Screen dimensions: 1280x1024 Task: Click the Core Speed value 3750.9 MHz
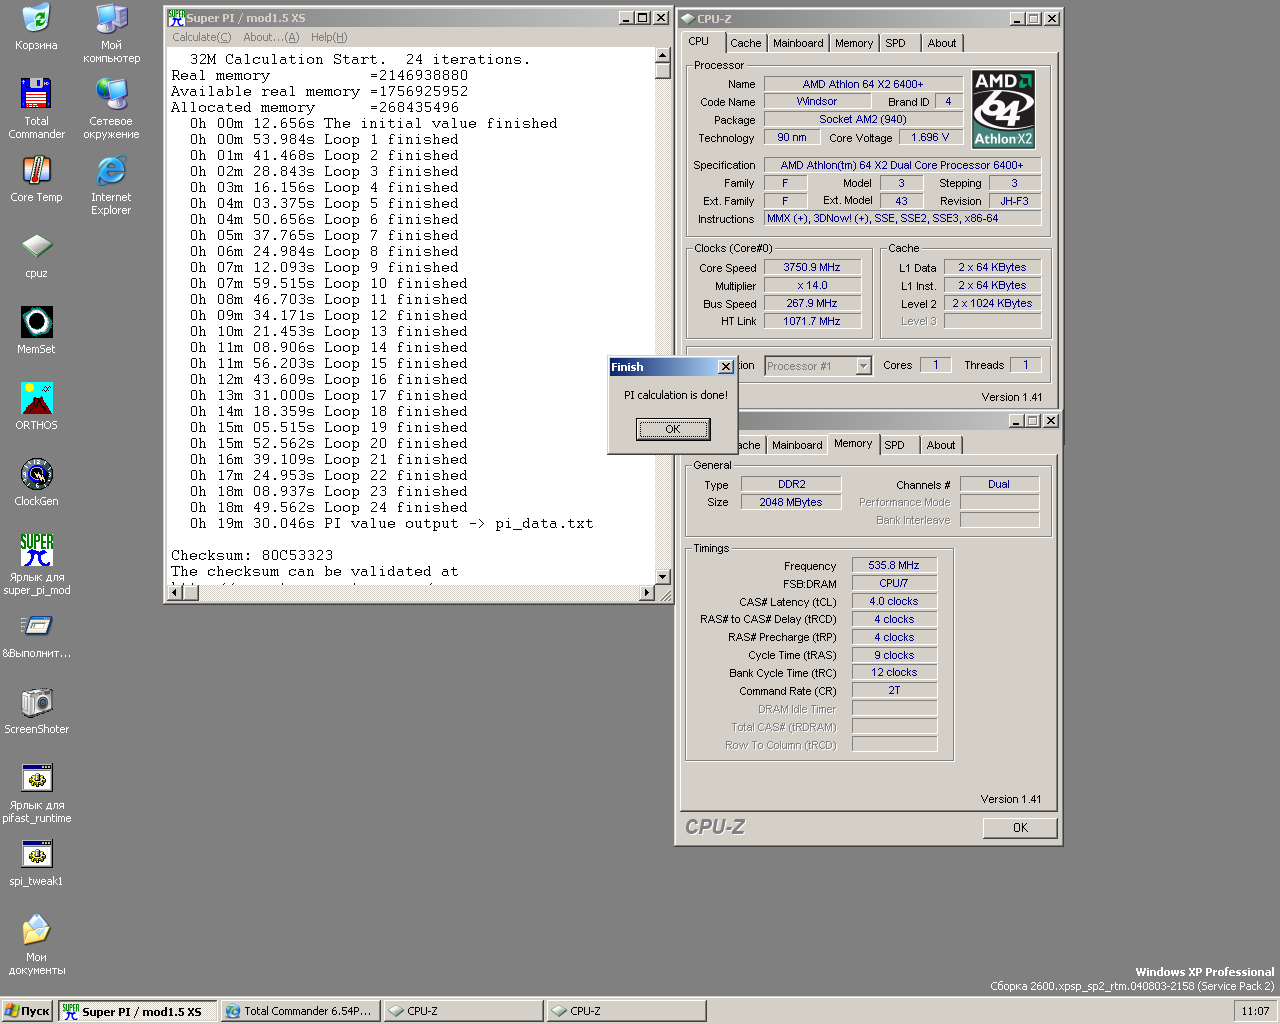811,267
